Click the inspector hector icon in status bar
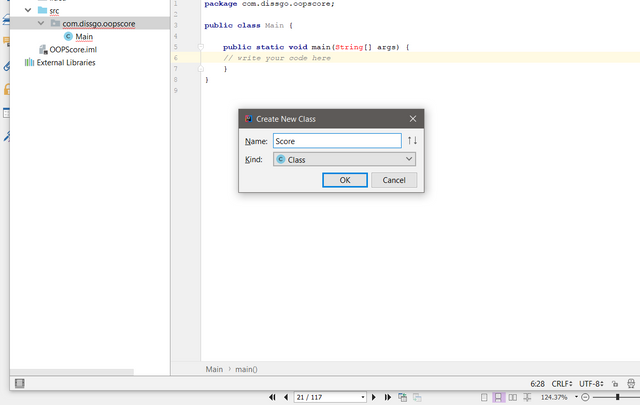The image size is (640, 405). pyautogui.click(x=631, y=383)
